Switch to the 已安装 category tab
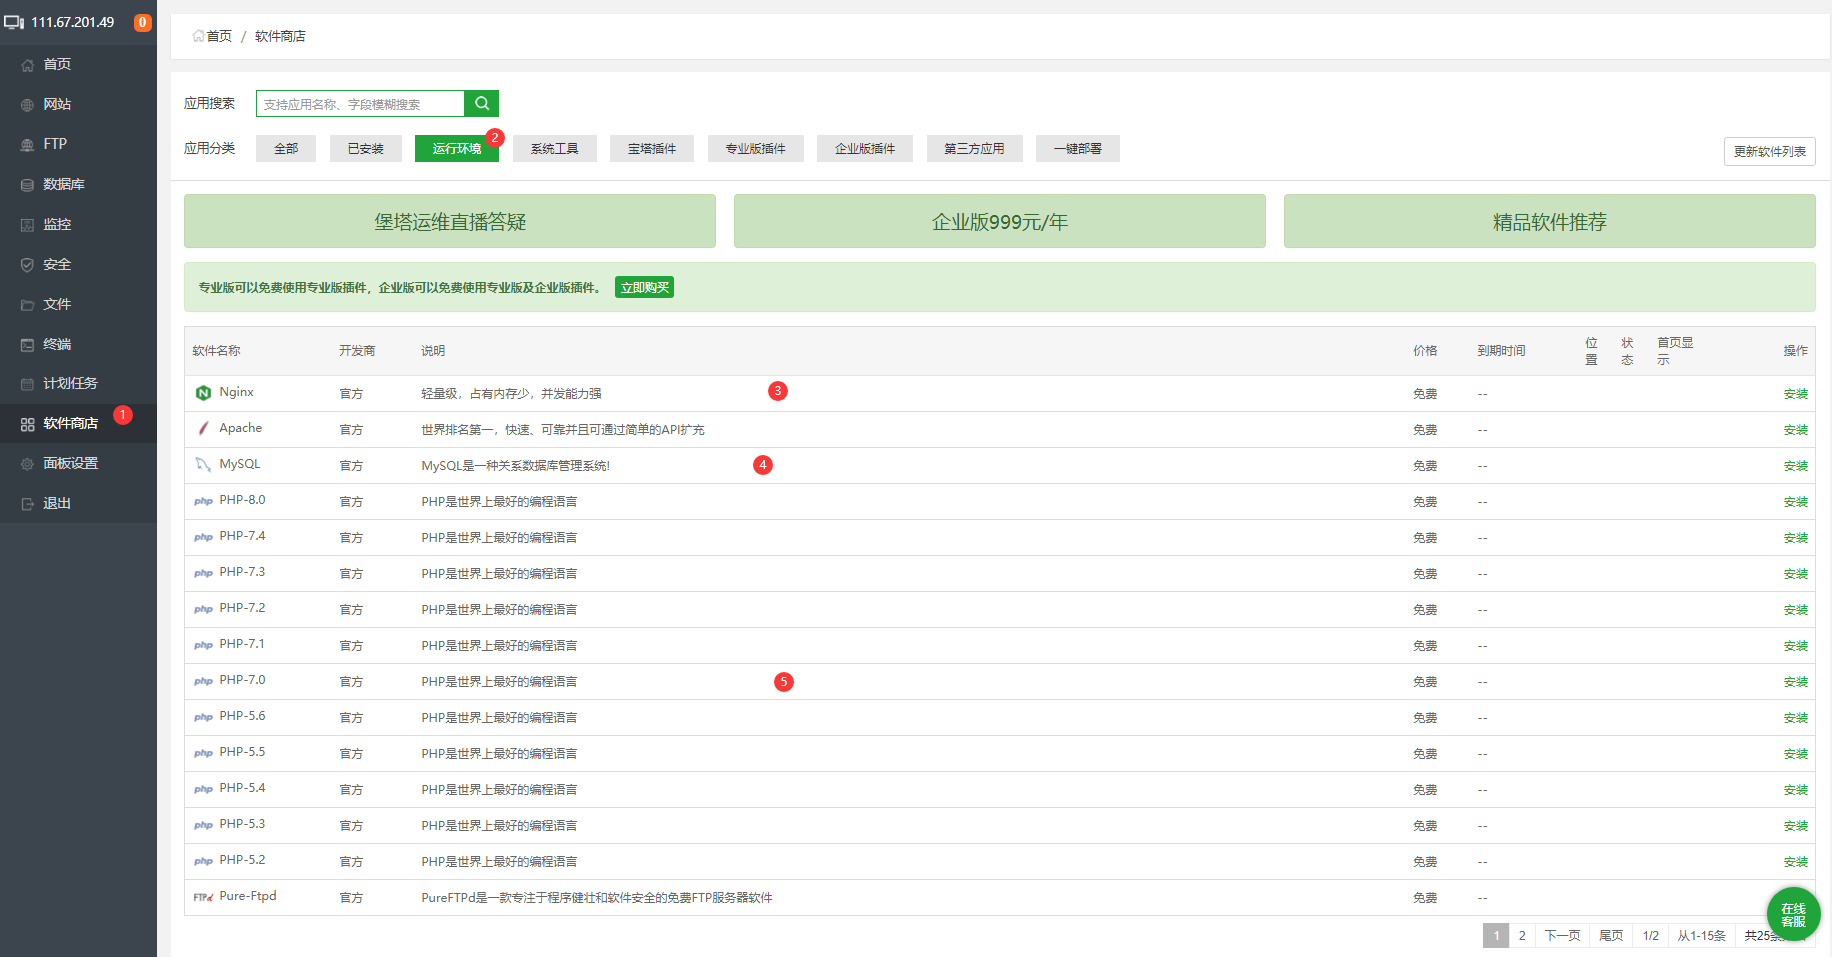 pyautogui.click(x=365, y=149)
